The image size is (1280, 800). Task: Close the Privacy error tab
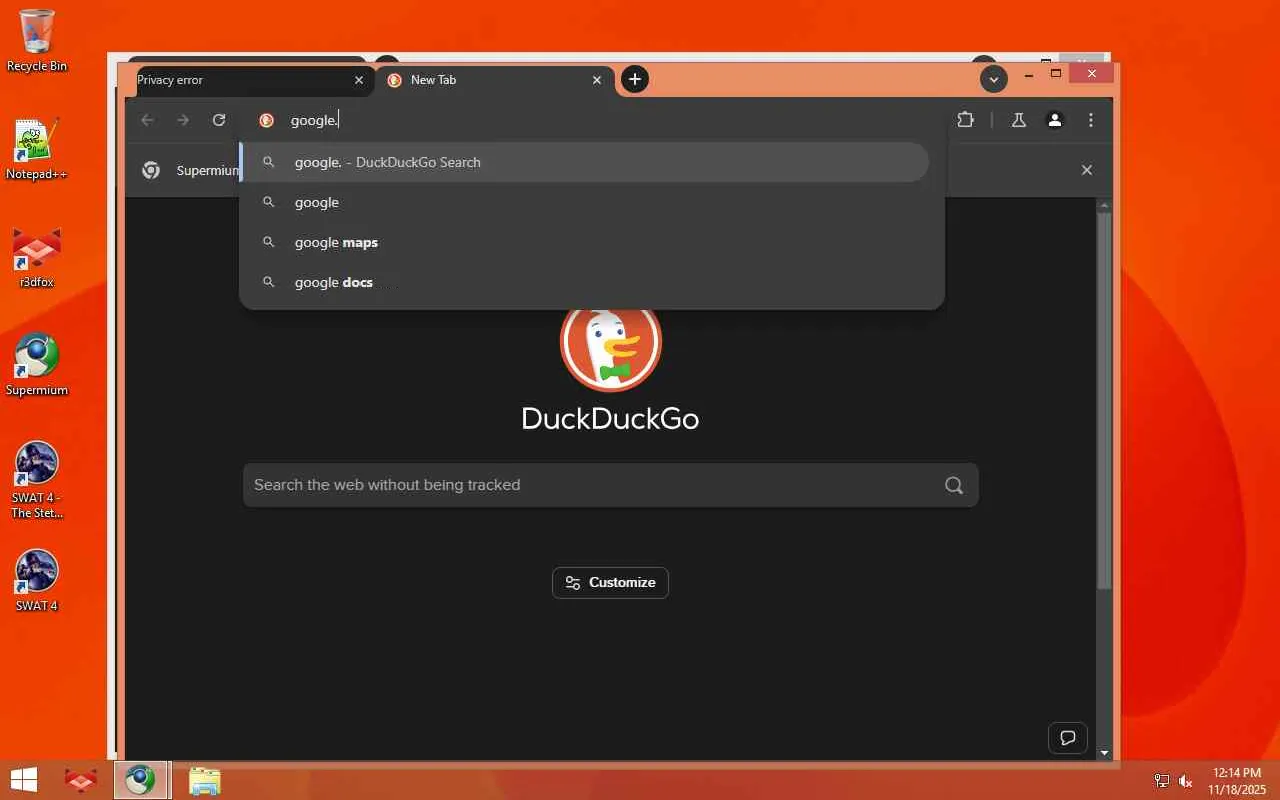359,80
